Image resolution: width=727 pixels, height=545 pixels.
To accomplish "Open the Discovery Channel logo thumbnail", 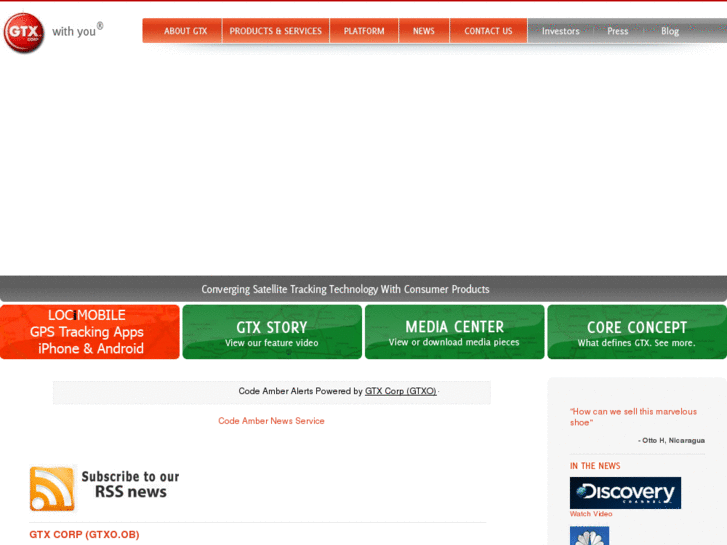I will pyautogui.click(x=625, y=493).
